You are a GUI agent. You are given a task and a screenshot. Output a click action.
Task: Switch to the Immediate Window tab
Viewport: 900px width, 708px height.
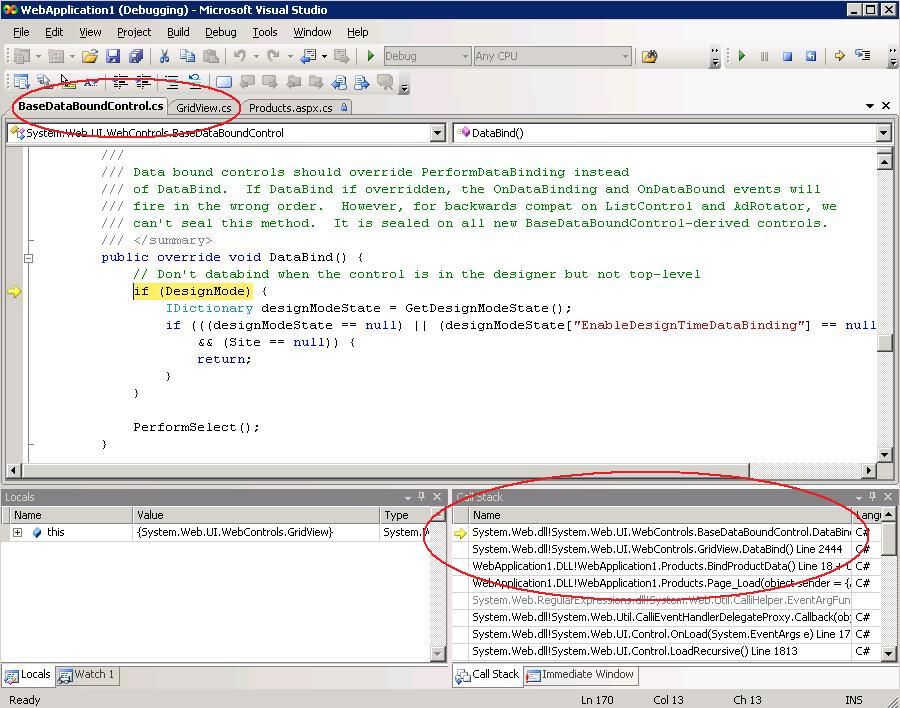click(x=581, y=675)
